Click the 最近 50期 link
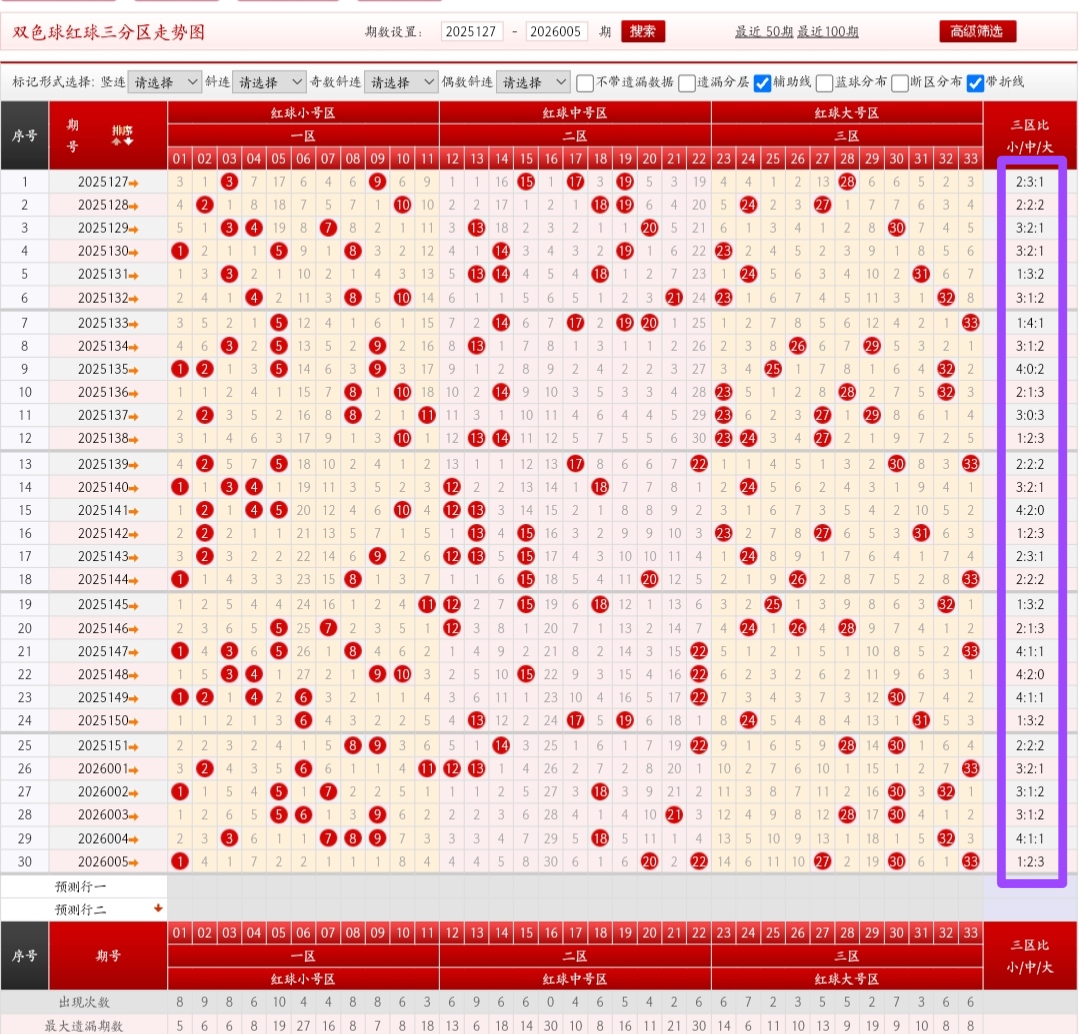Screen dimensions: 1080x1034 (764, 32)
